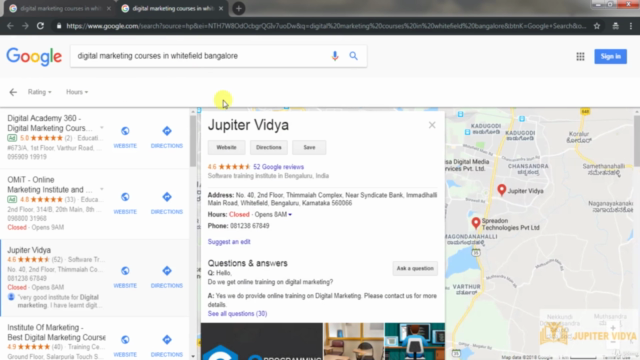Click the Google search query field
The height and width of the screenshot is (360, 640).
[200, 56]
